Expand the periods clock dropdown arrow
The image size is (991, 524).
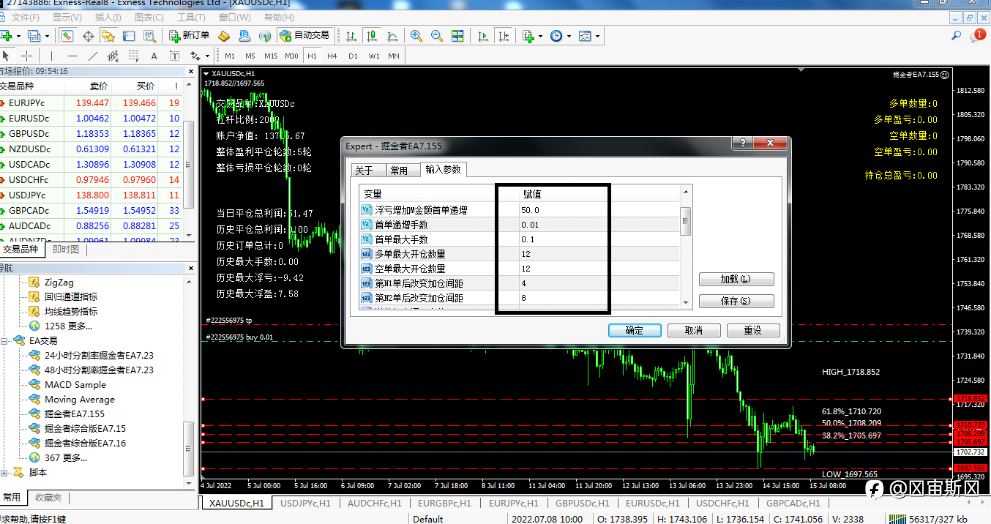tap(569, 37)
